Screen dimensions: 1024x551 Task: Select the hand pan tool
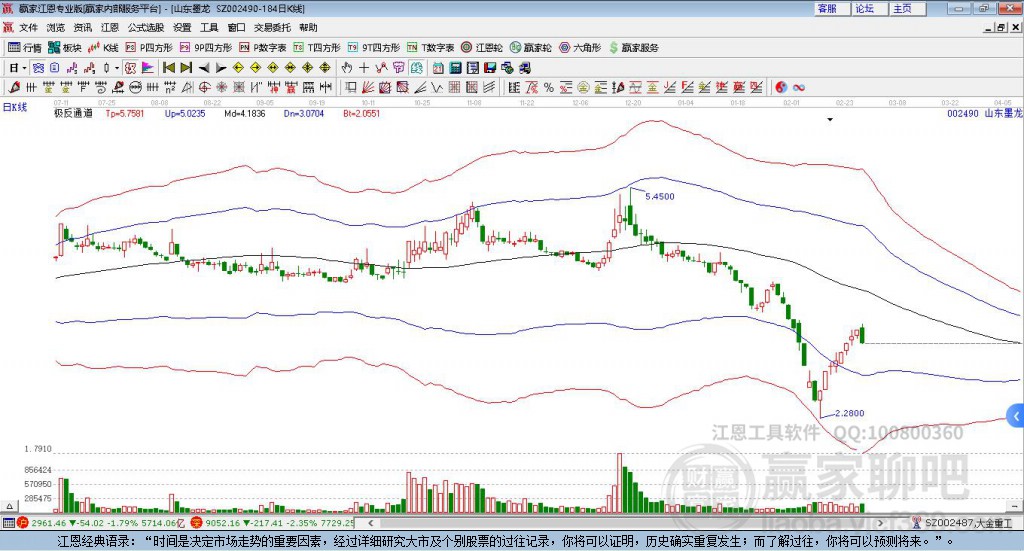tap(347, 68)
